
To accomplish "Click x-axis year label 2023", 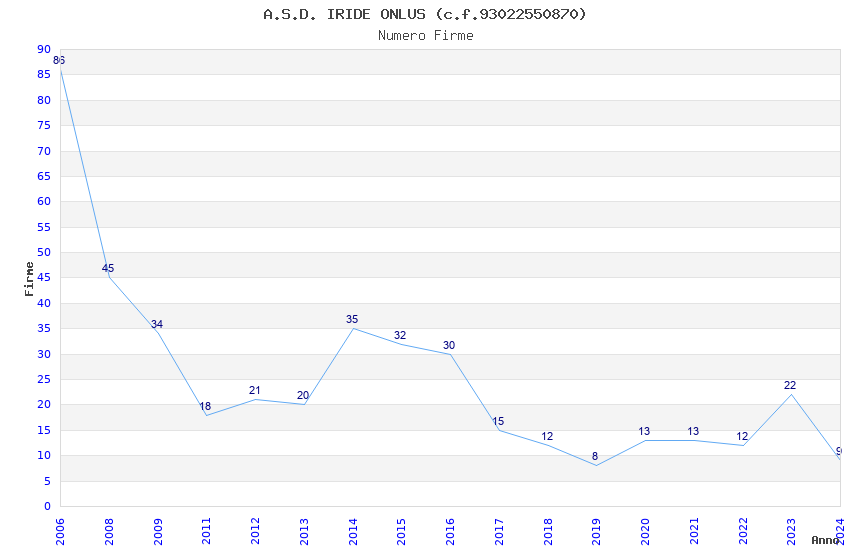I will 791,532.
